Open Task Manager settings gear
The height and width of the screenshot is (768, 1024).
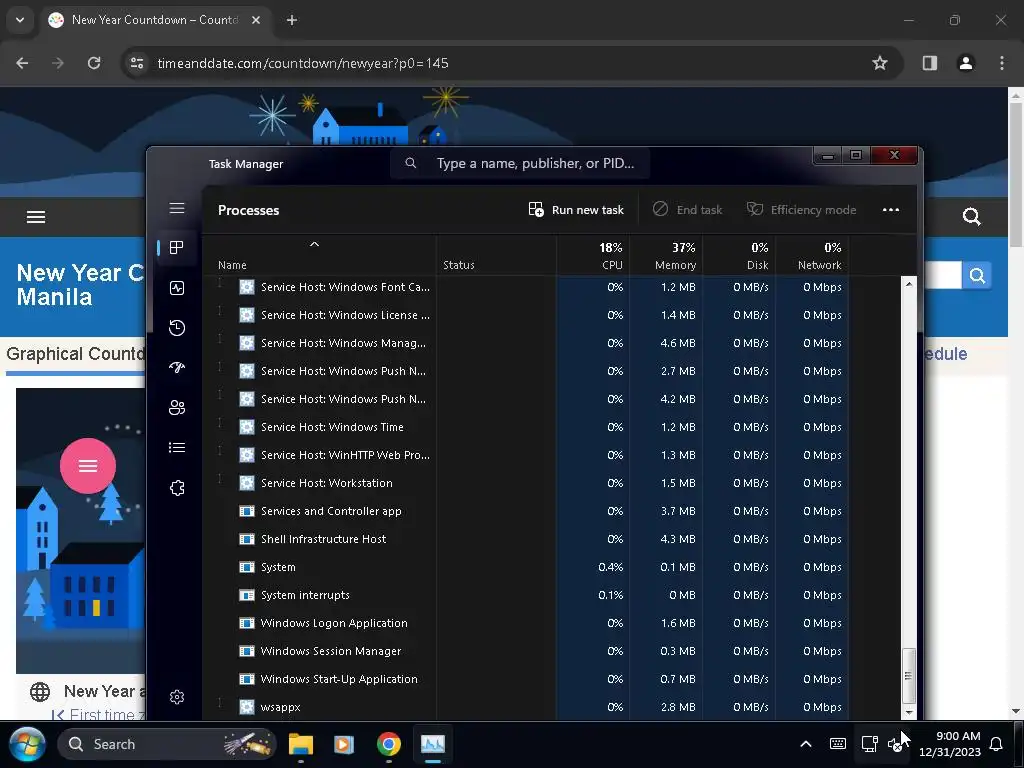[177, 697]
